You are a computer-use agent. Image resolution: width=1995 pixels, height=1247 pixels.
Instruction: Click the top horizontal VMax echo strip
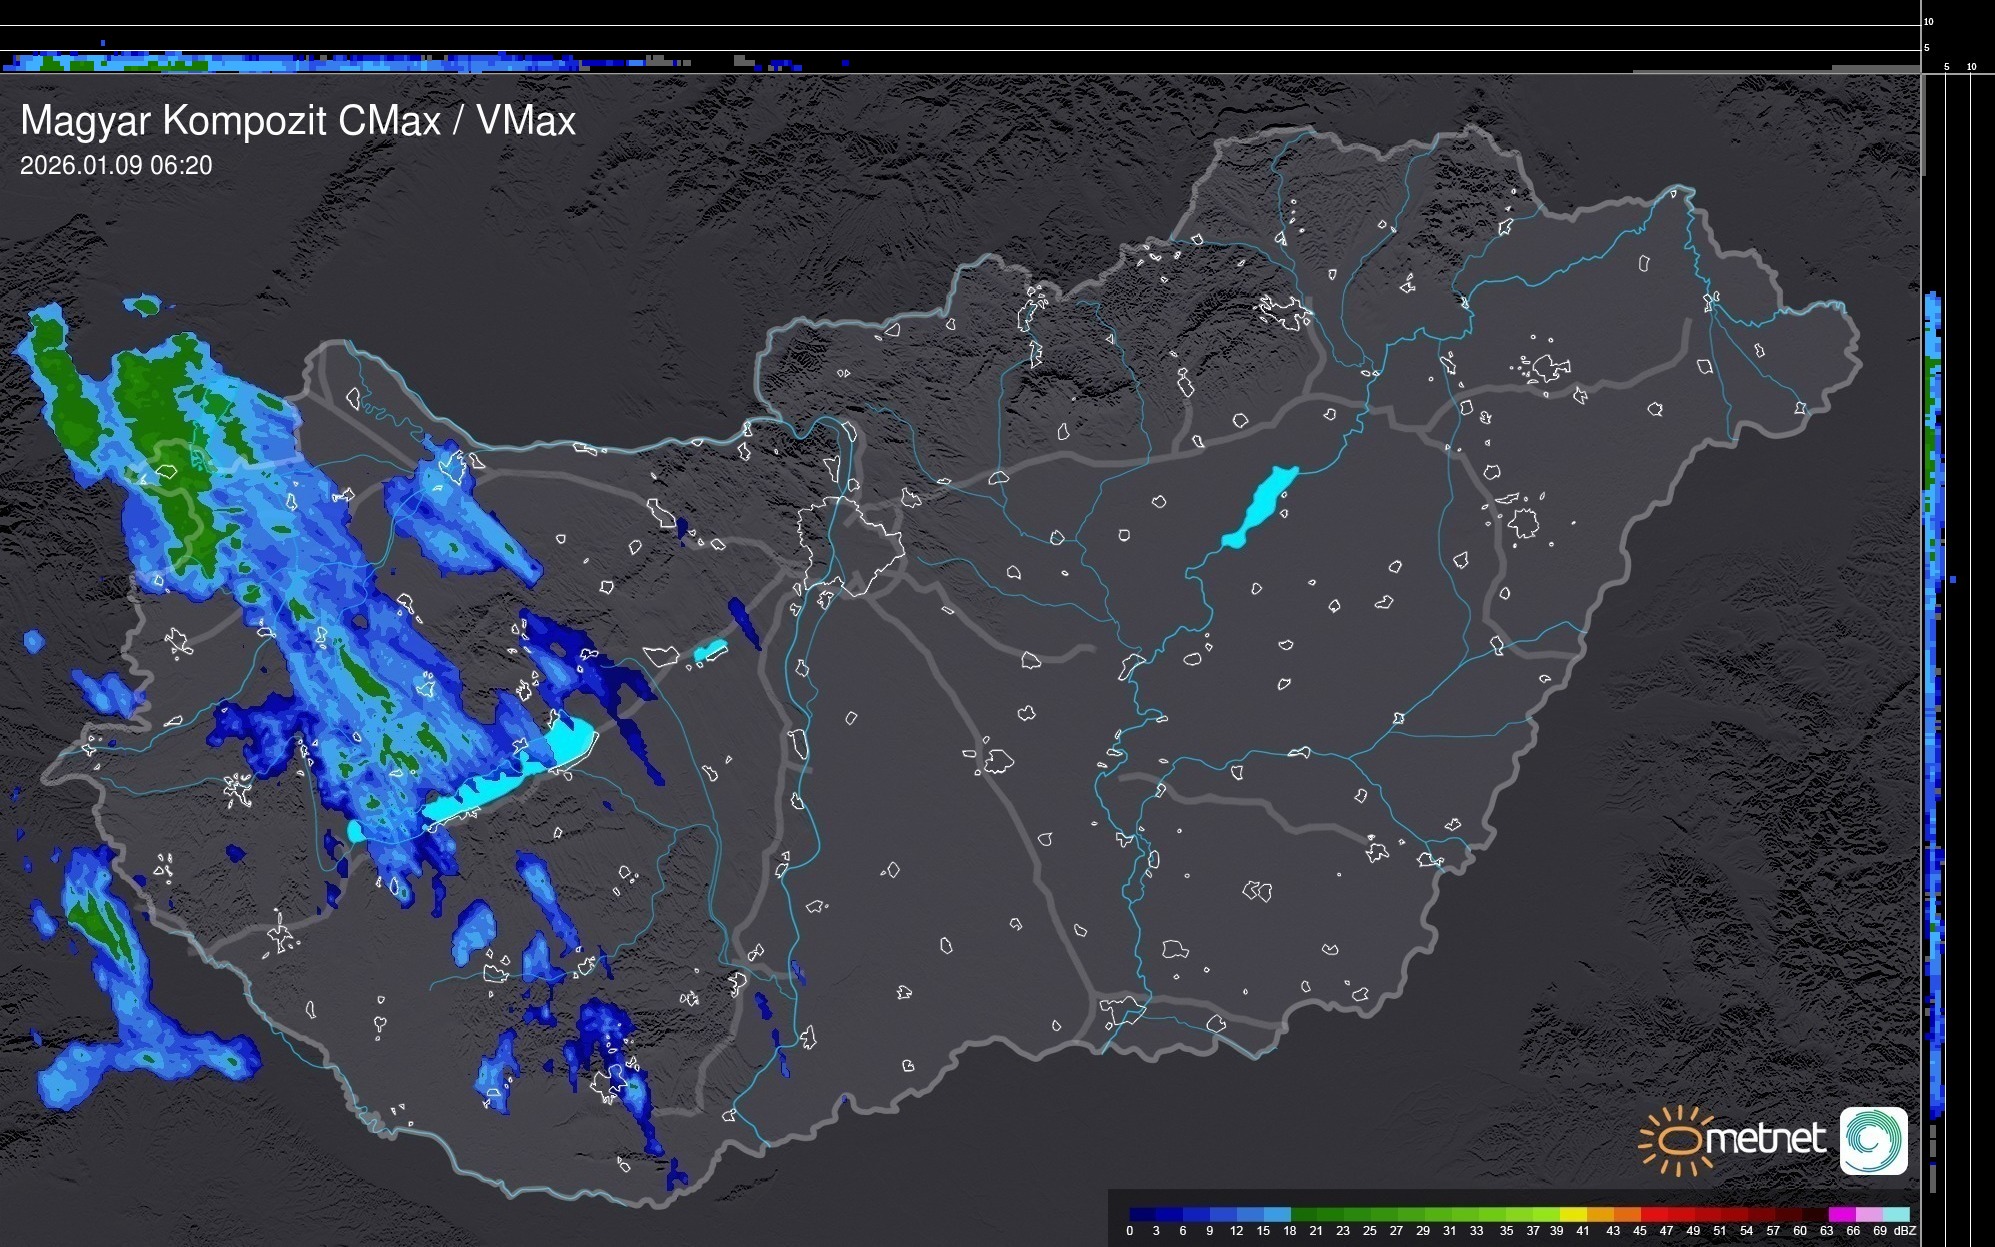click(x=300, y=63)
